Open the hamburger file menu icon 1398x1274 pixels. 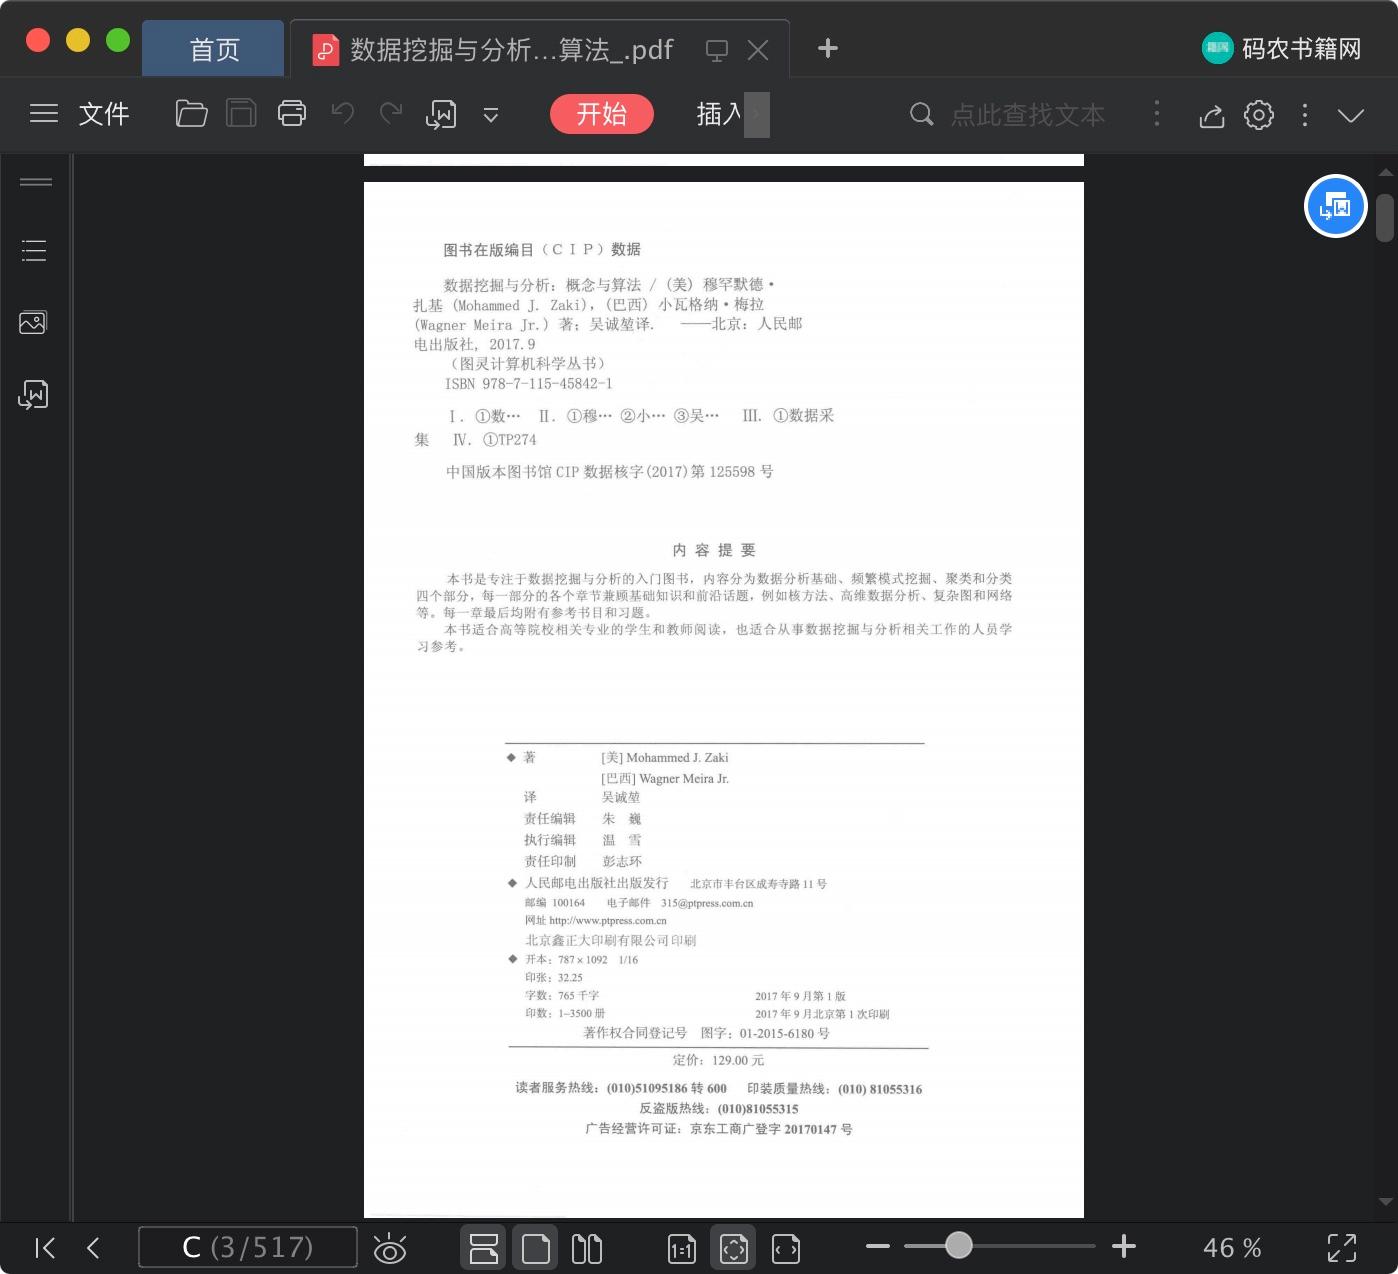point(44,114)
